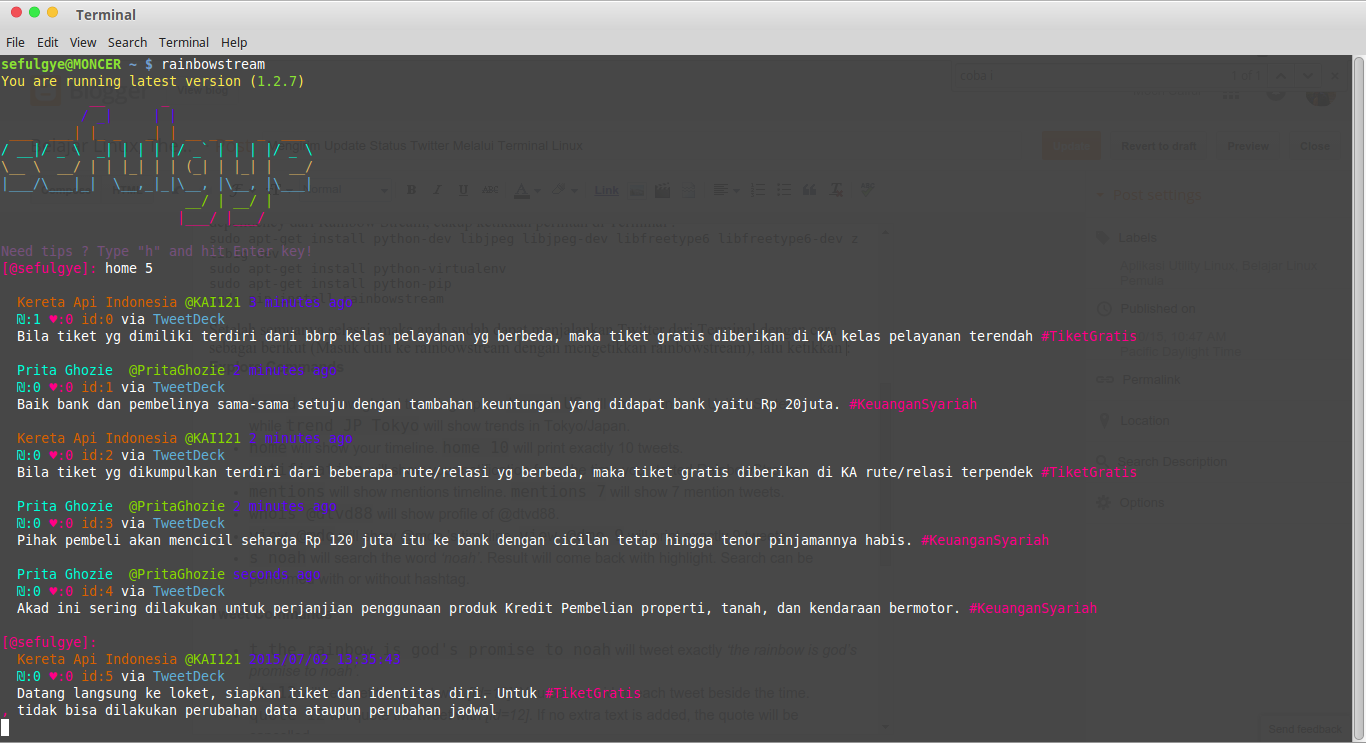Open the Terminal menu in the menu bar
Viewport: 1366px width, 743px height.
183,42
